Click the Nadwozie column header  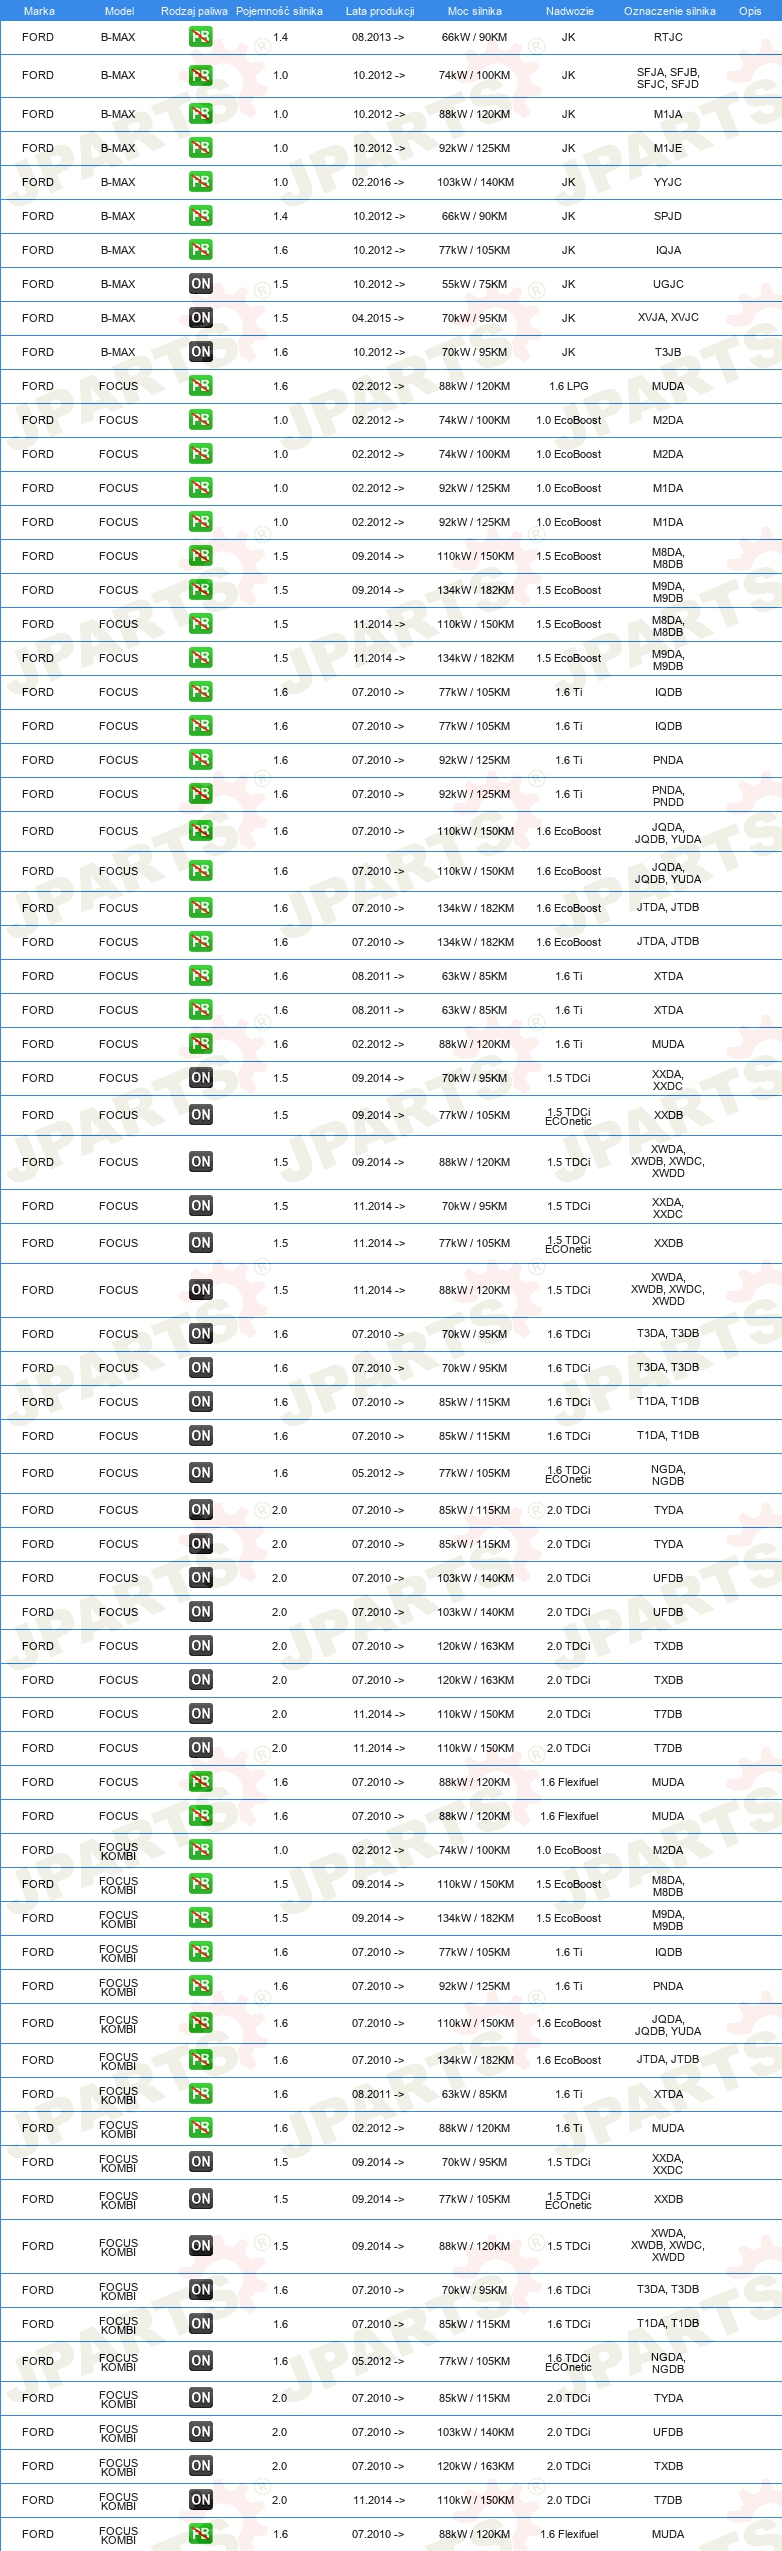tap(569, 11)
